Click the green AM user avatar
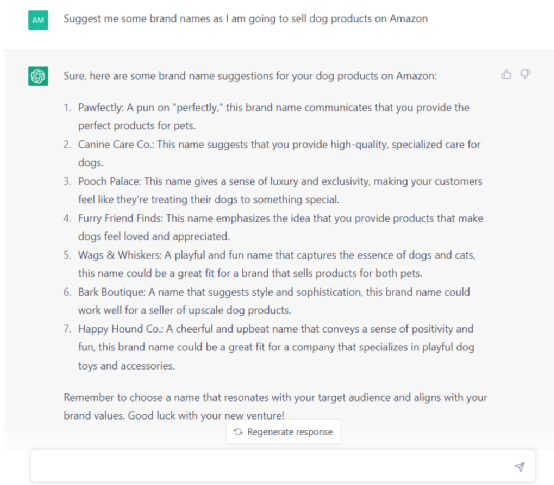 coord(38,20)
